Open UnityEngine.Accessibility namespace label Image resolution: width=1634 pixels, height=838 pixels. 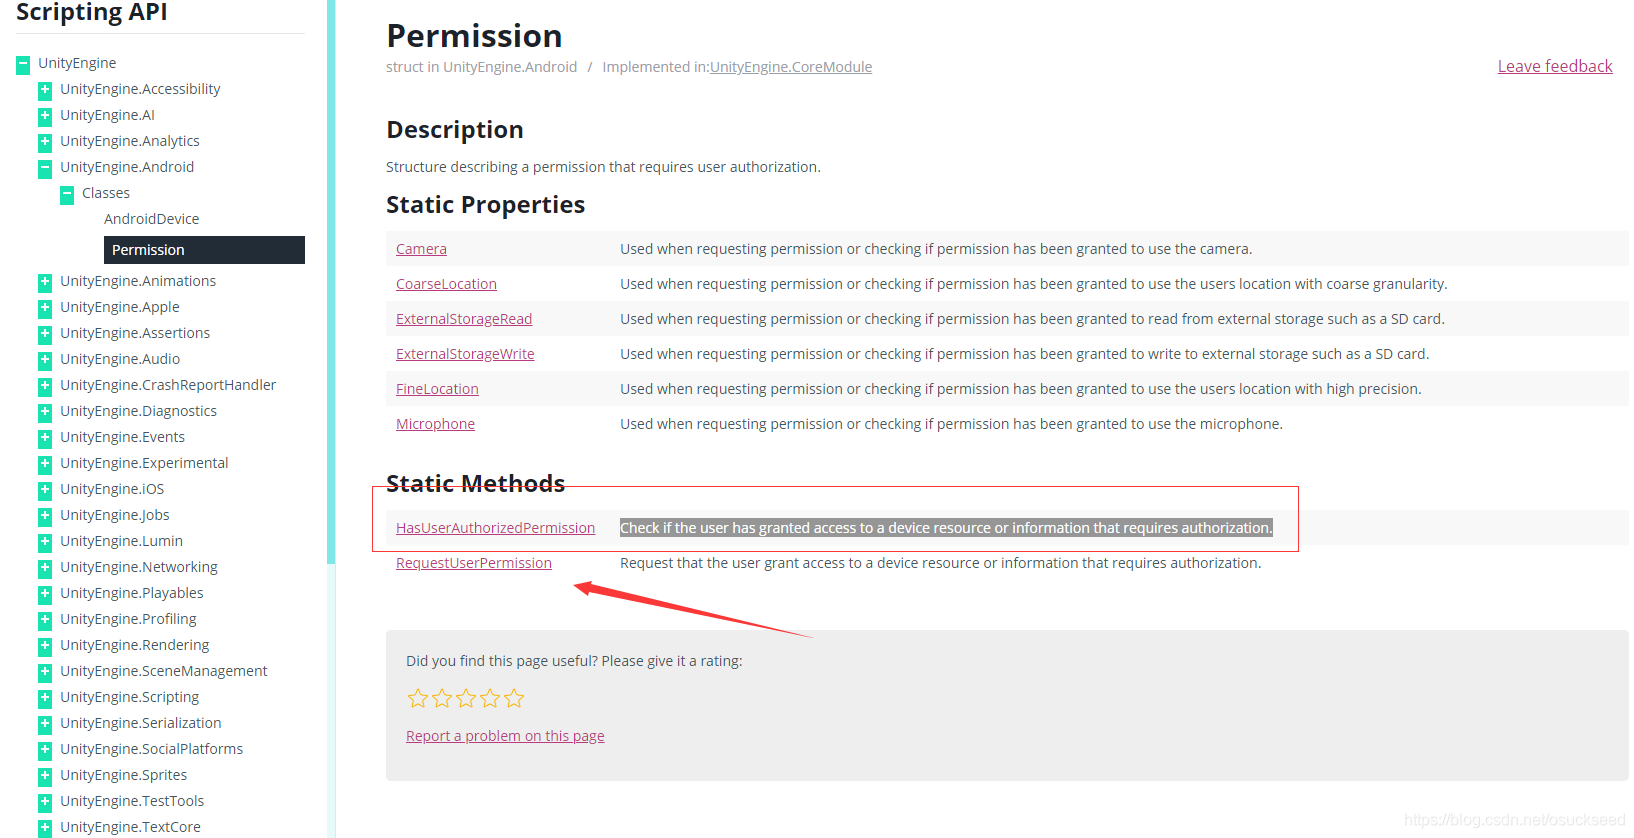[140, 89]
